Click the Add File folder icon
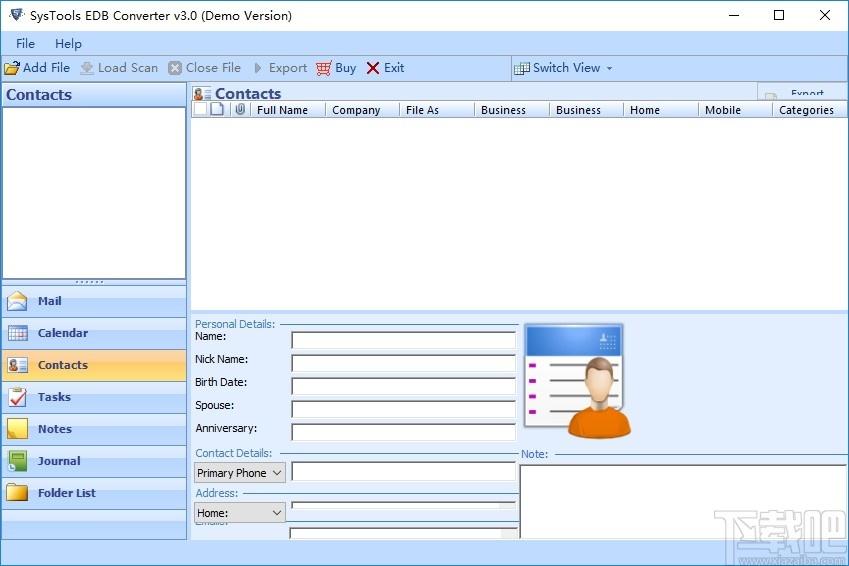 tap(12, 68)
